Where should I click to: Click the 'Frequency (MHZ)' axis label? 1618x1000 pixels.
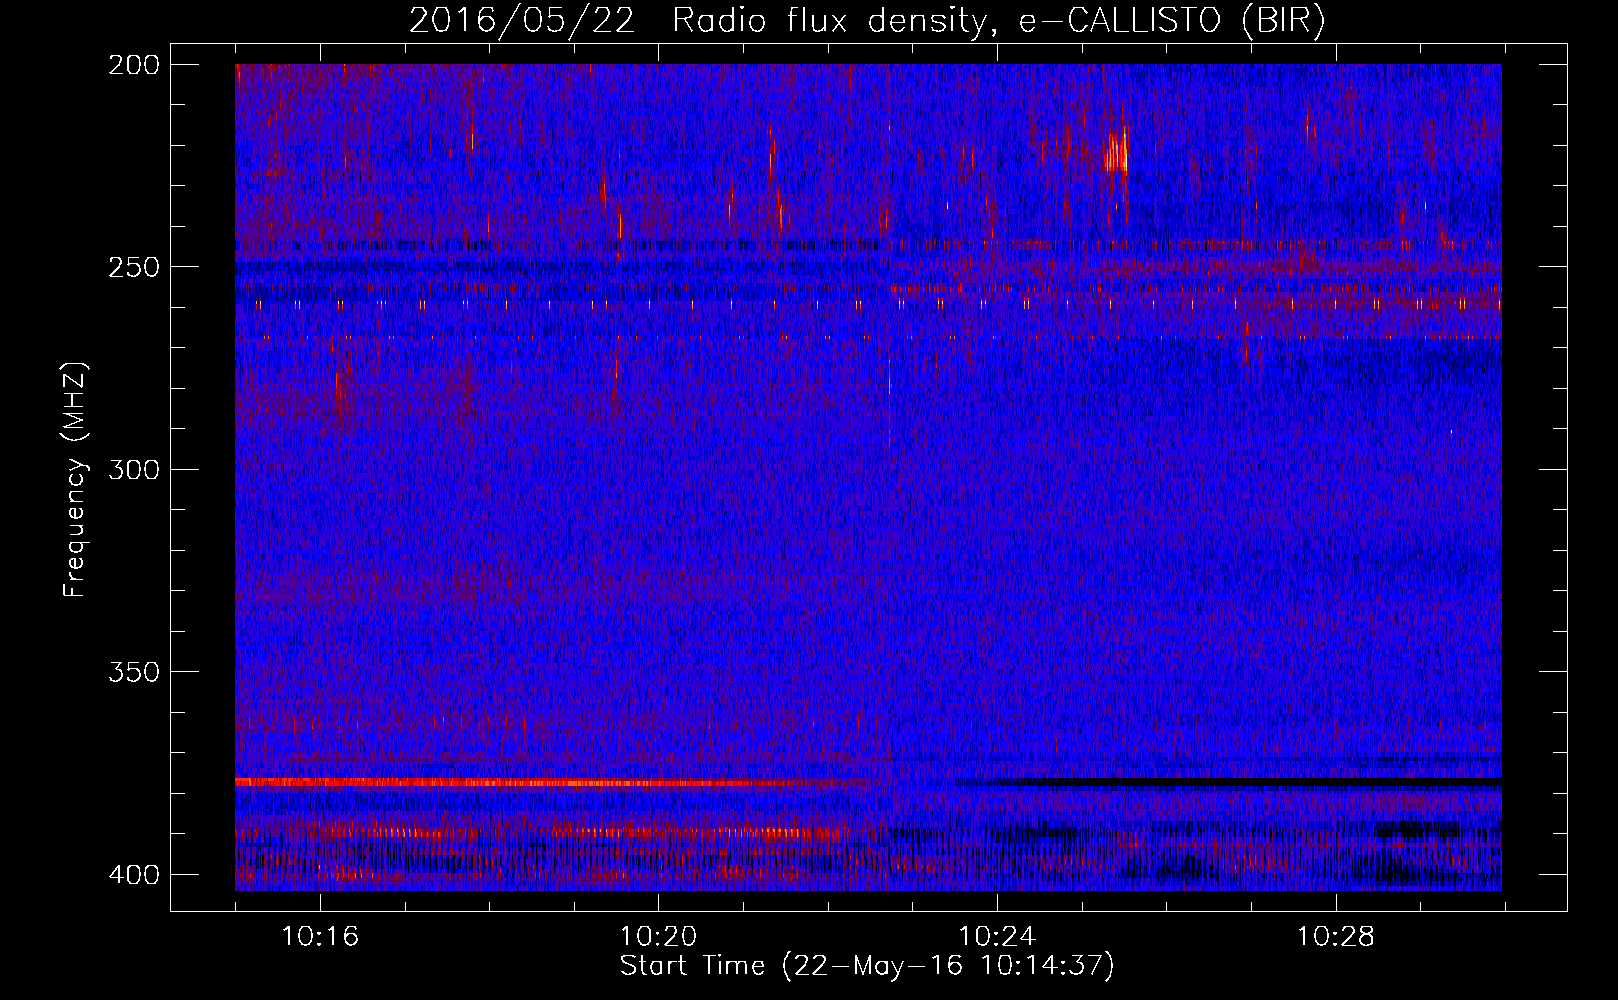(x=75, y=480)
